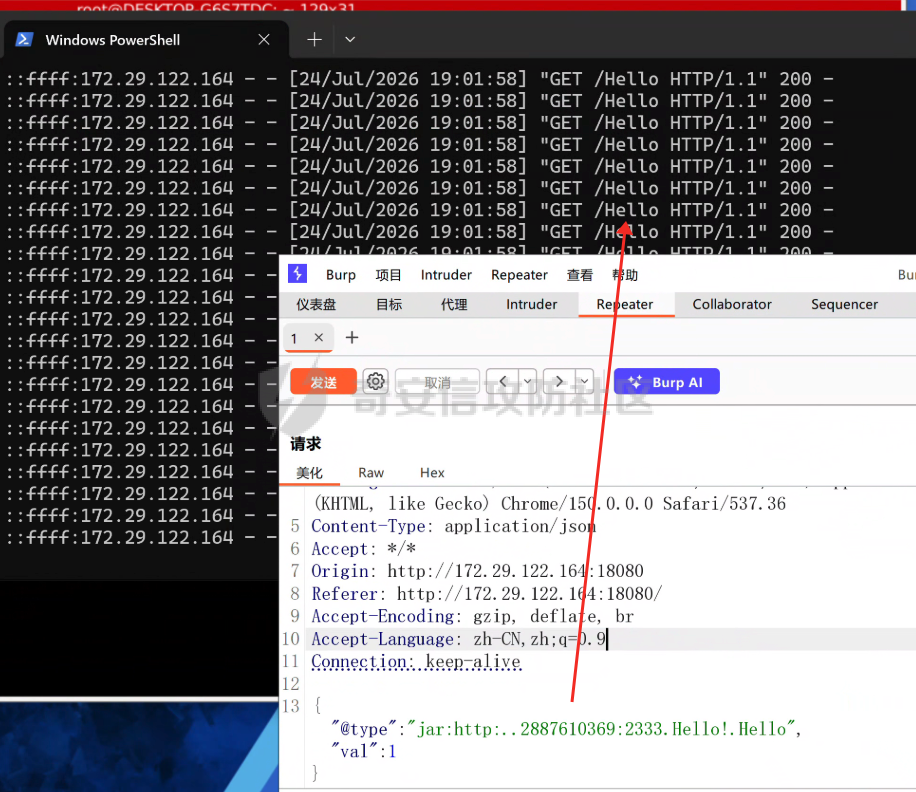916x792 pixels.
Task: Click the 取消 cancel button
Action: point(437,382)
